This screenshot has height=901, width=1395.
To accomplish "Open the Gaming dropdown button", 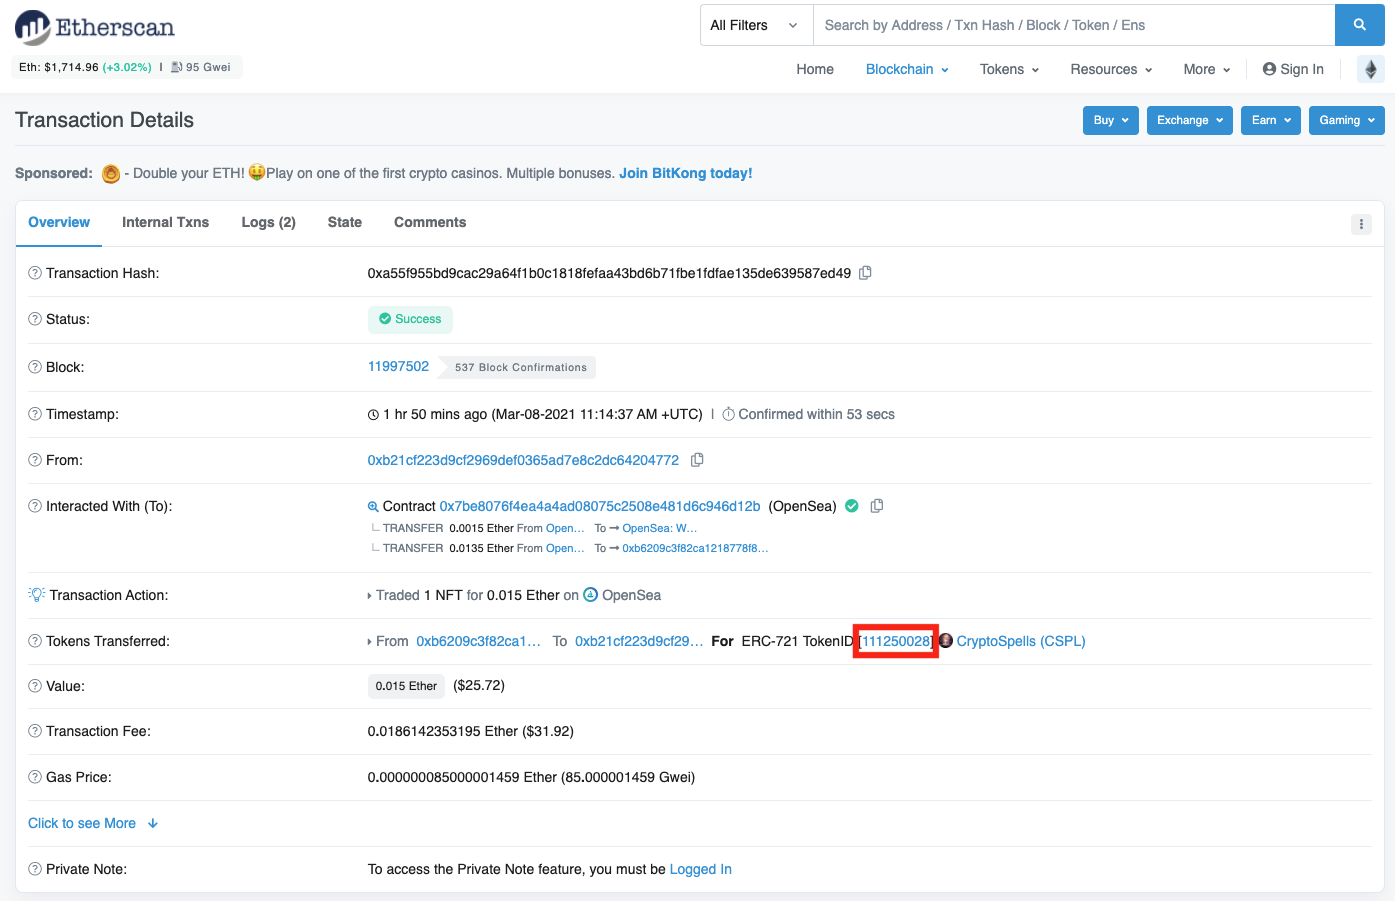I will pyautogui.click(x=1347, y=120).
